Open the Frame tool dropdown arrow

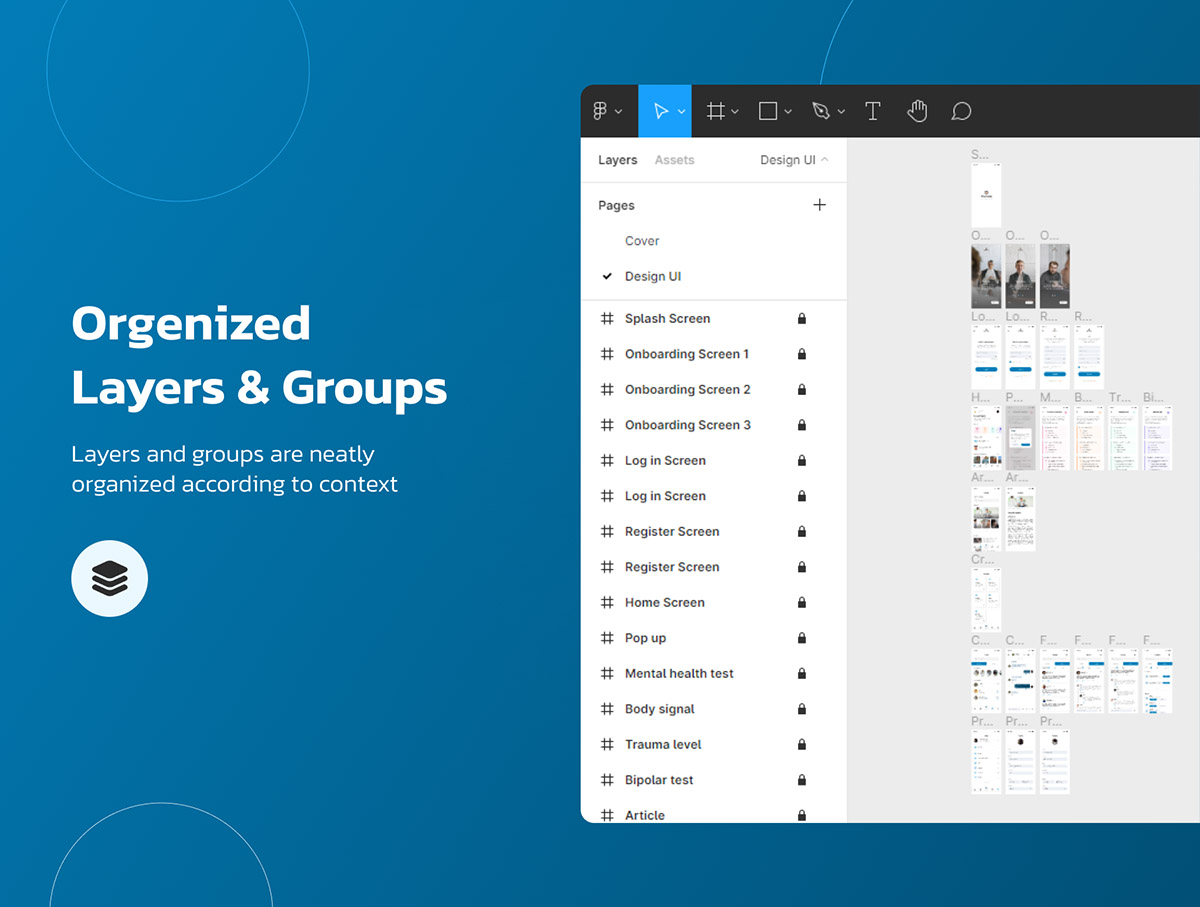(735, 112)
